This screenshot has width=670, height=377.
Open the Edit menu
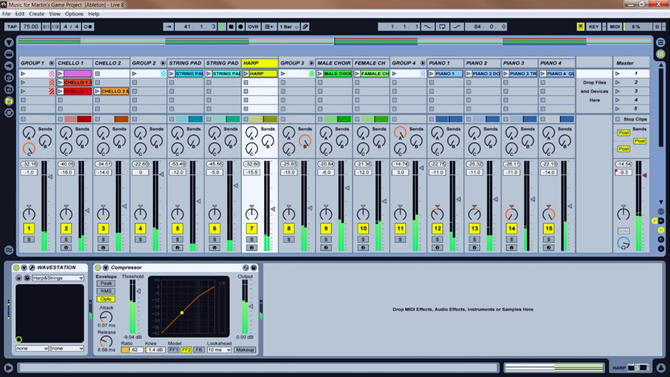pyautogui.click(x=20, y=14)
